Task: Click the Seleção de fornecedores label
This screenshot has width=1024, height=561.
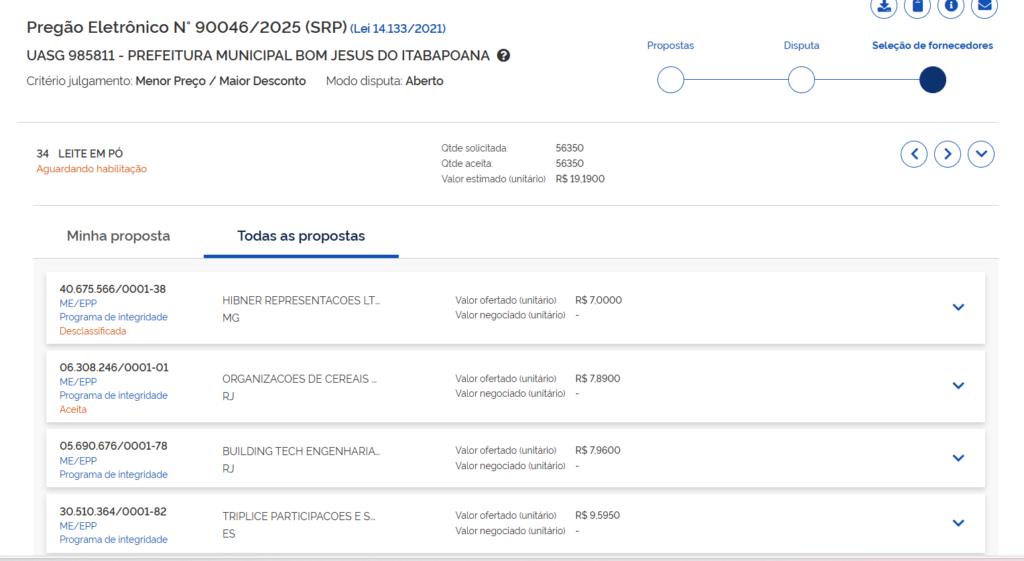Action: point(933,46)
